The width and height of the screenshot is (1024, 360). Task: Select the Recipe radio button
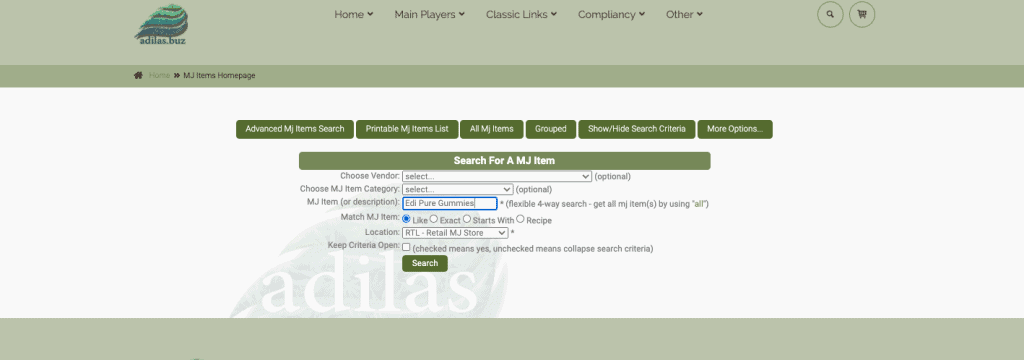click(520, 220)
